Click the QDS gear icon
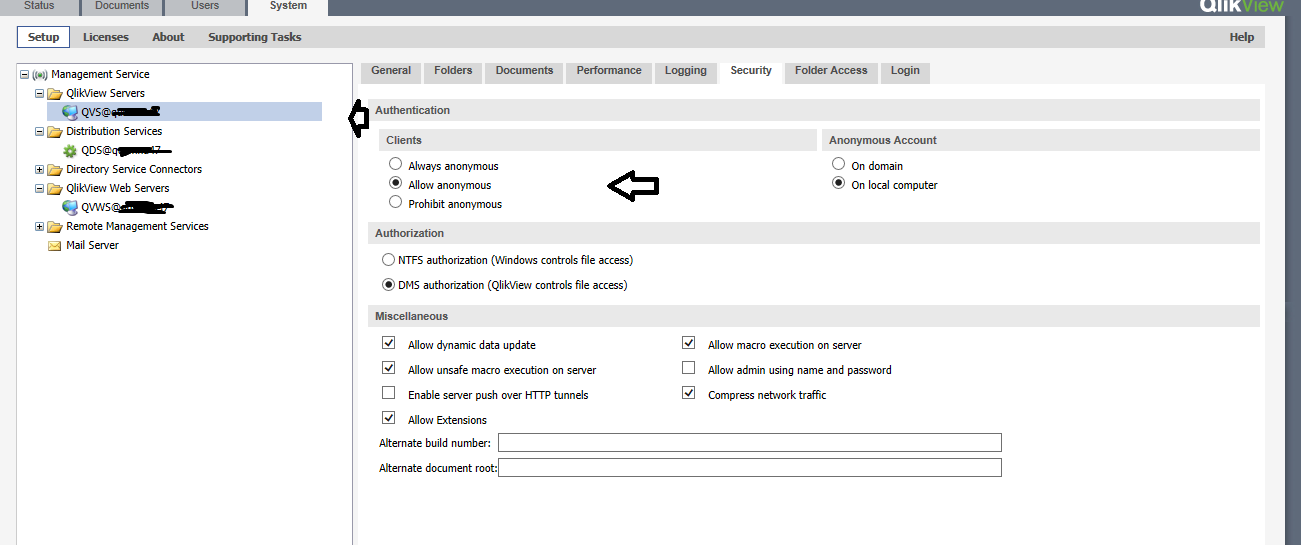 coord(70,151)
